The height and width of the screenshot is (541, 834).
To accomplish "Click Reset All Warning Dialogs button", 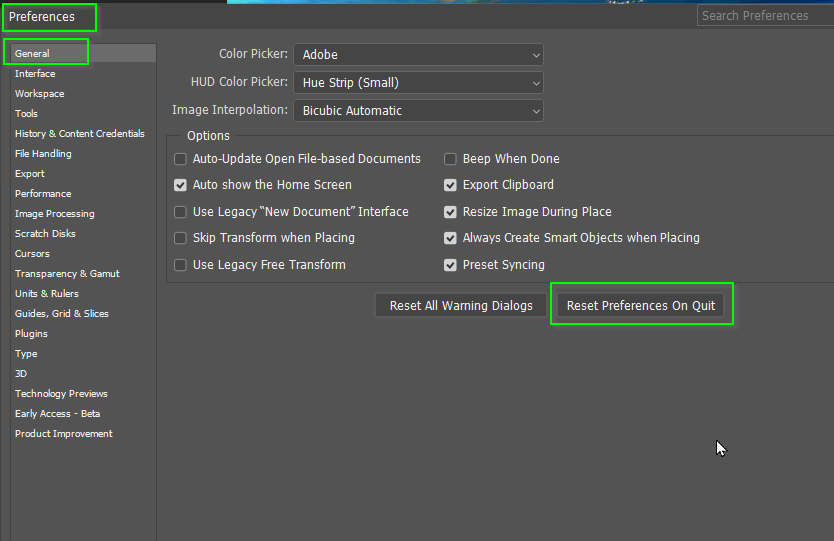I will point(461,306).
